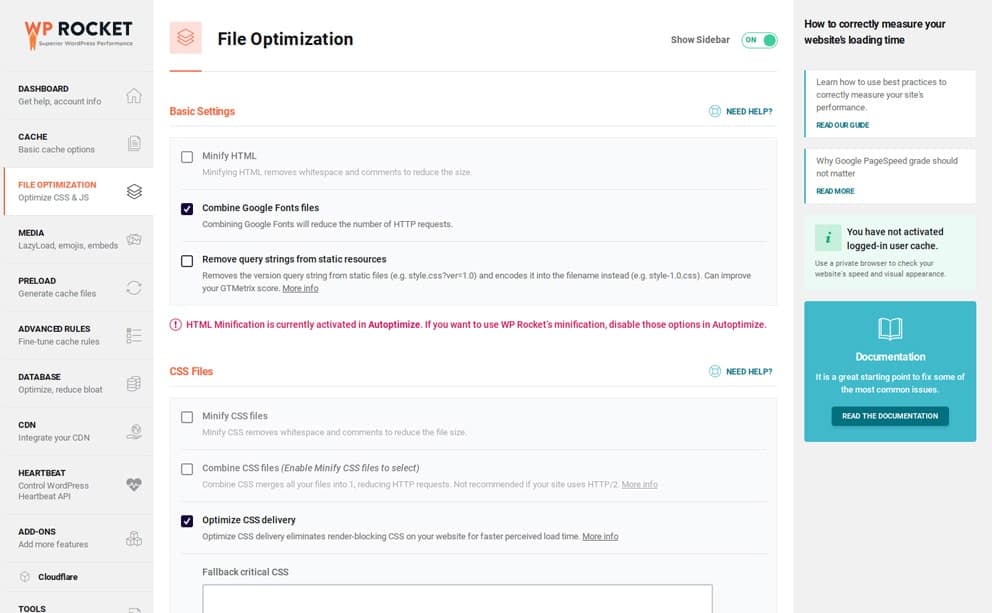
Task: Toggle the Show Sidebar switch off
Action: point(759,40)
